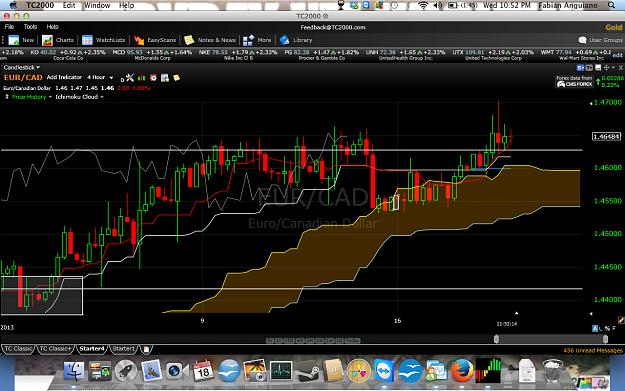Click the More toolbar item
This screenshot has width=625, height=391.
(x=257, y=40)
